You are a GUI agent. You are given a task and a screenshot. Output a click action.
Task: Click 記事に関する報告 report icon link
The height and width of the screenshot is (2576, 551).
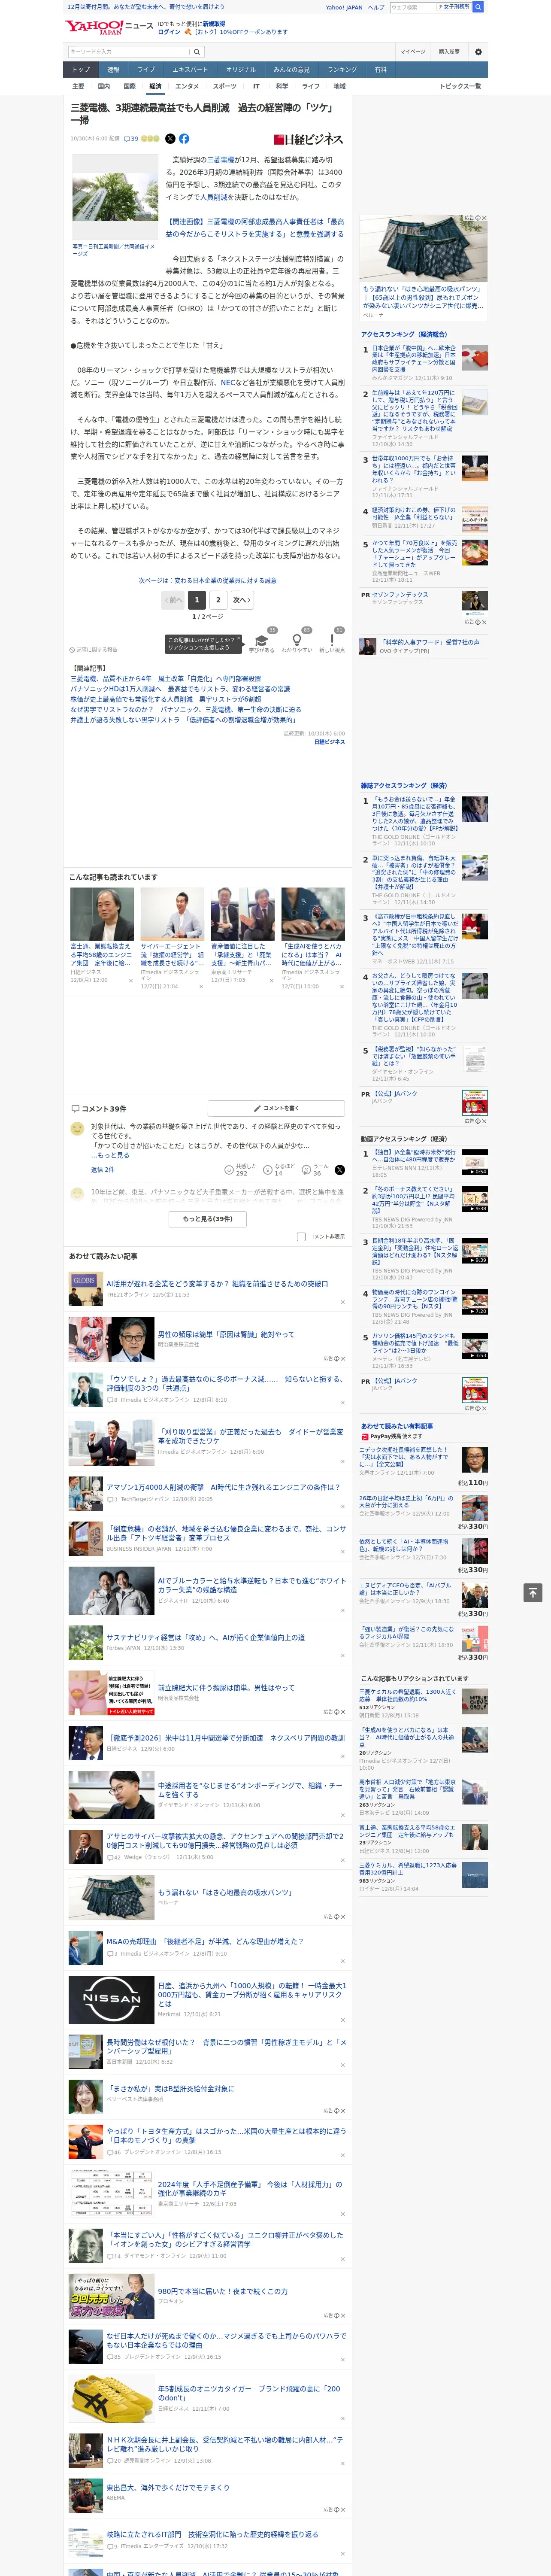click(93, 649)
